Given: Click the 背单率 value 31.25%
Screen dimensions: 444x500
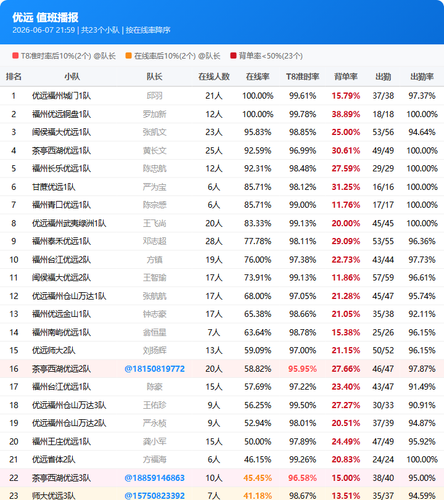Looking at the screenshot, I should click(346, 187).
